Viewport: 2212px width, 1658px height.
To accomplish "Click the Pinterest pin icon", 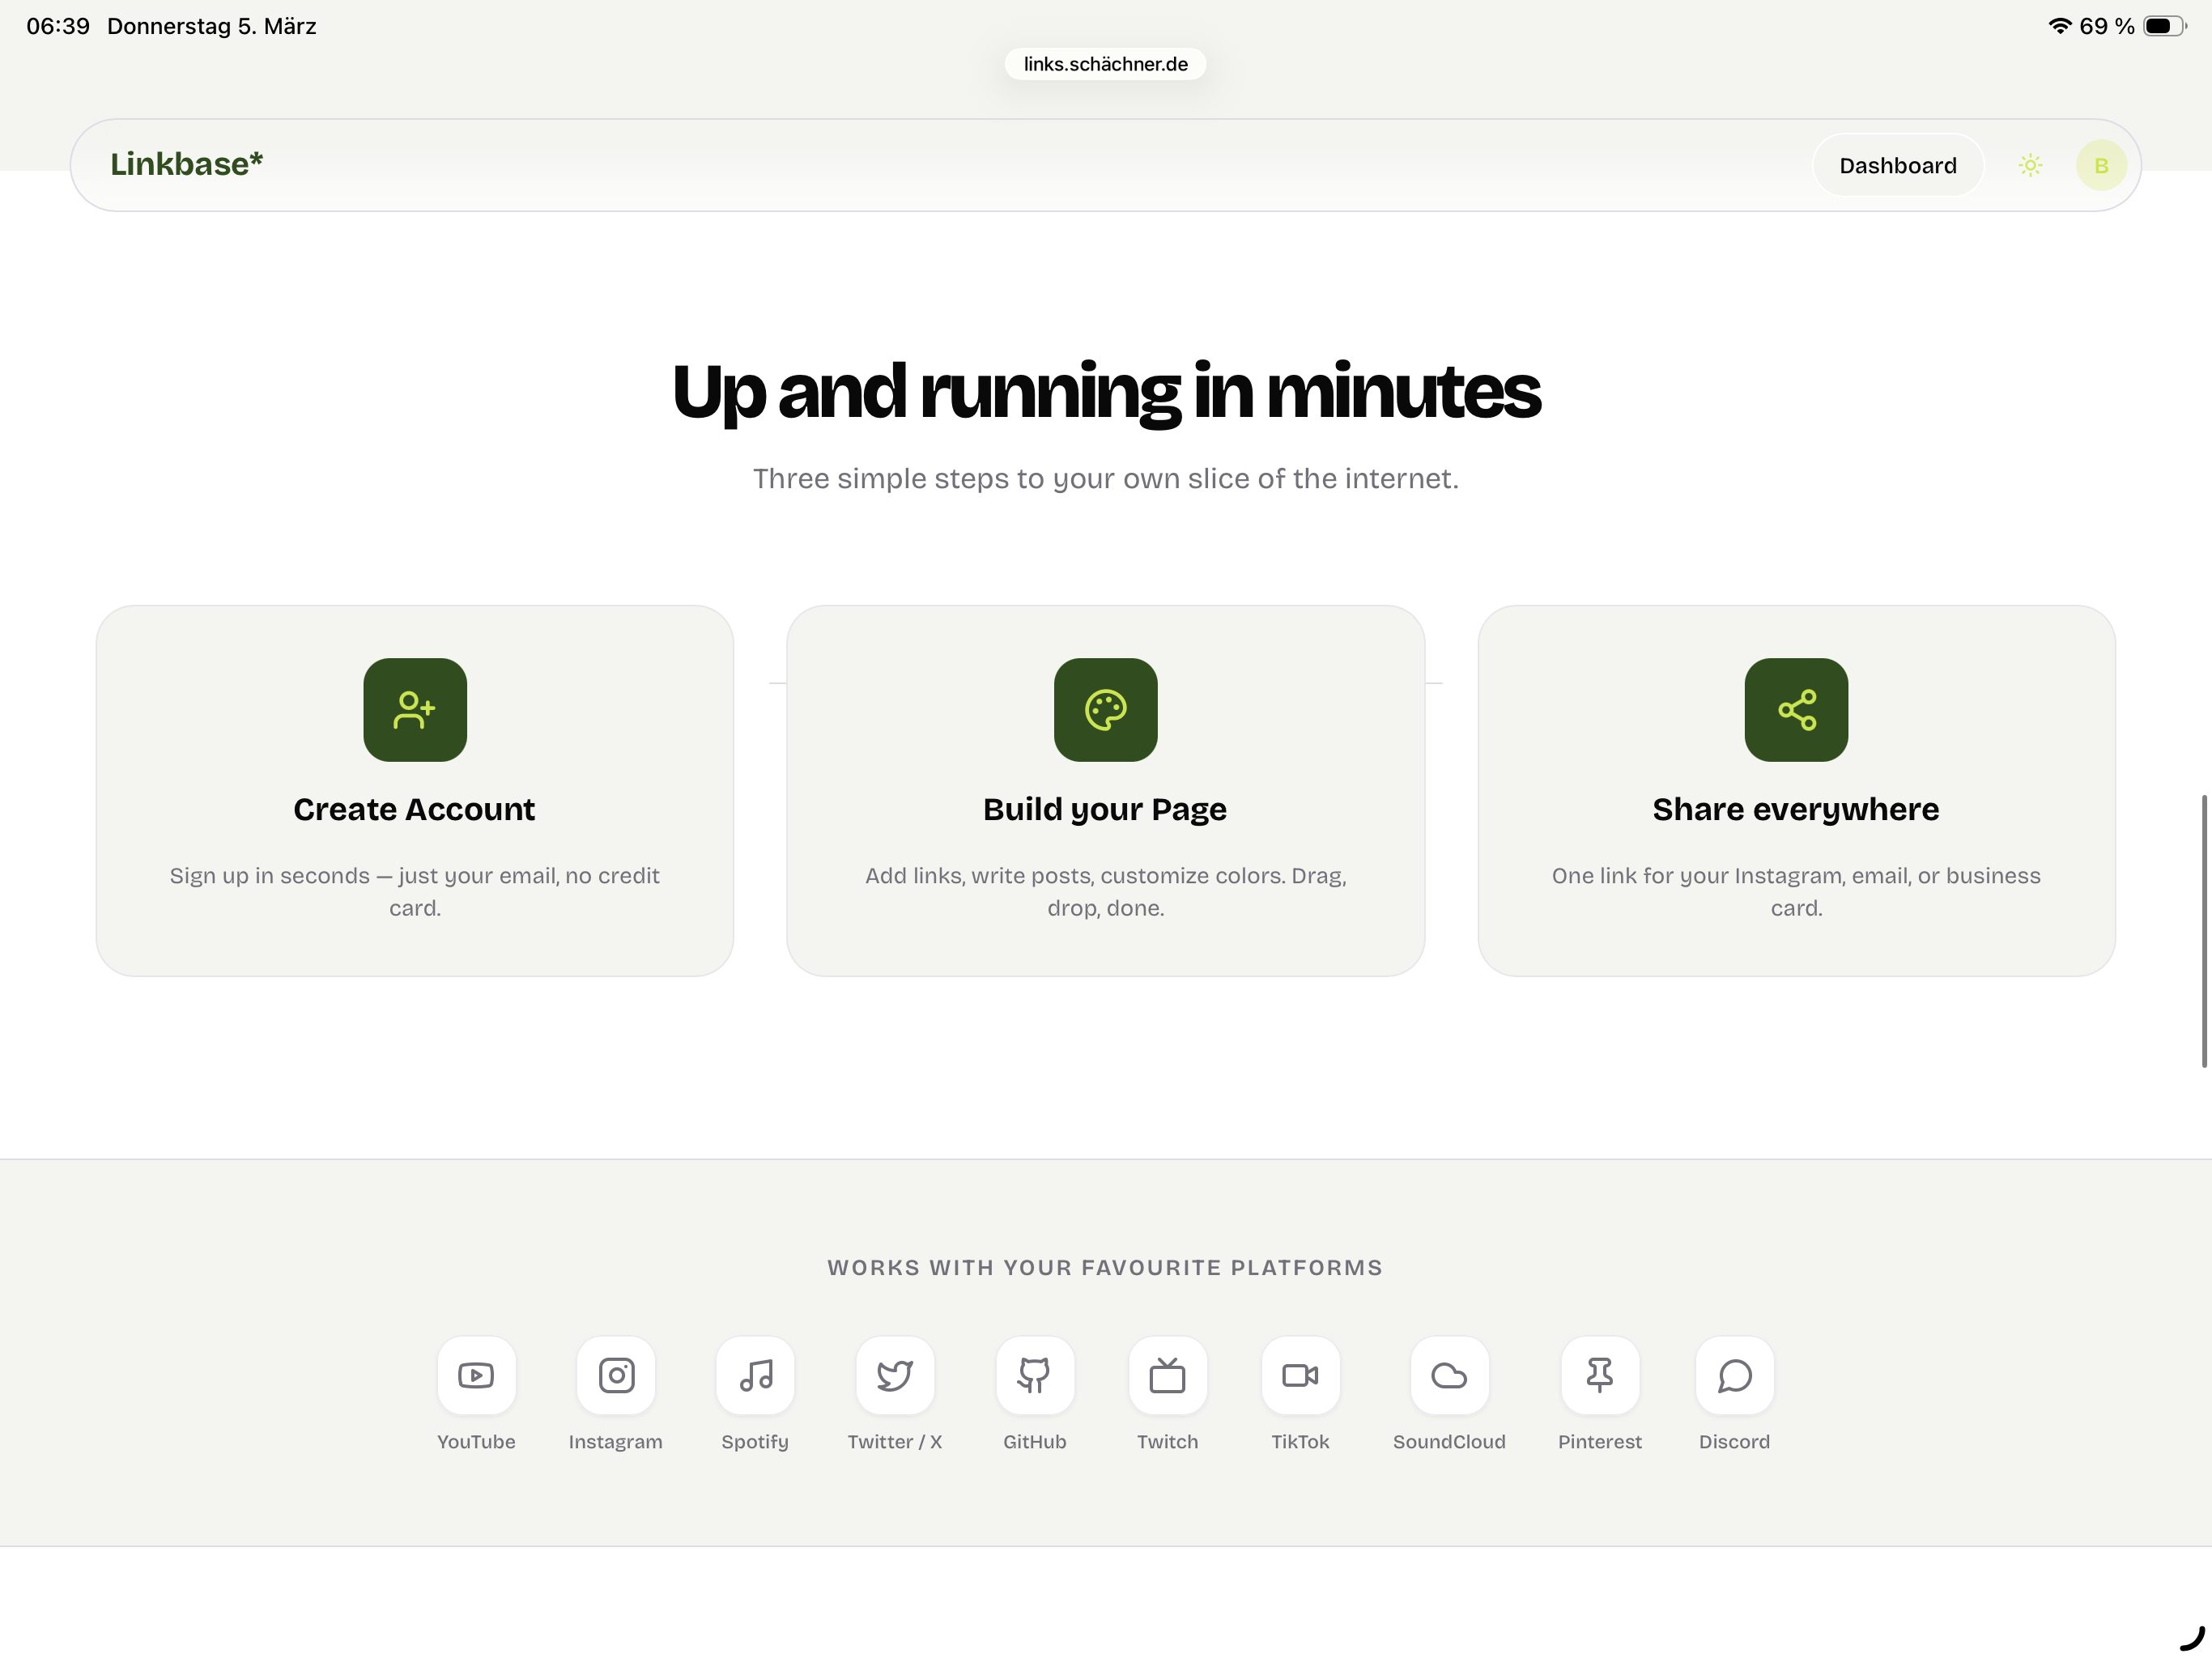I will coord(1600,1376).
